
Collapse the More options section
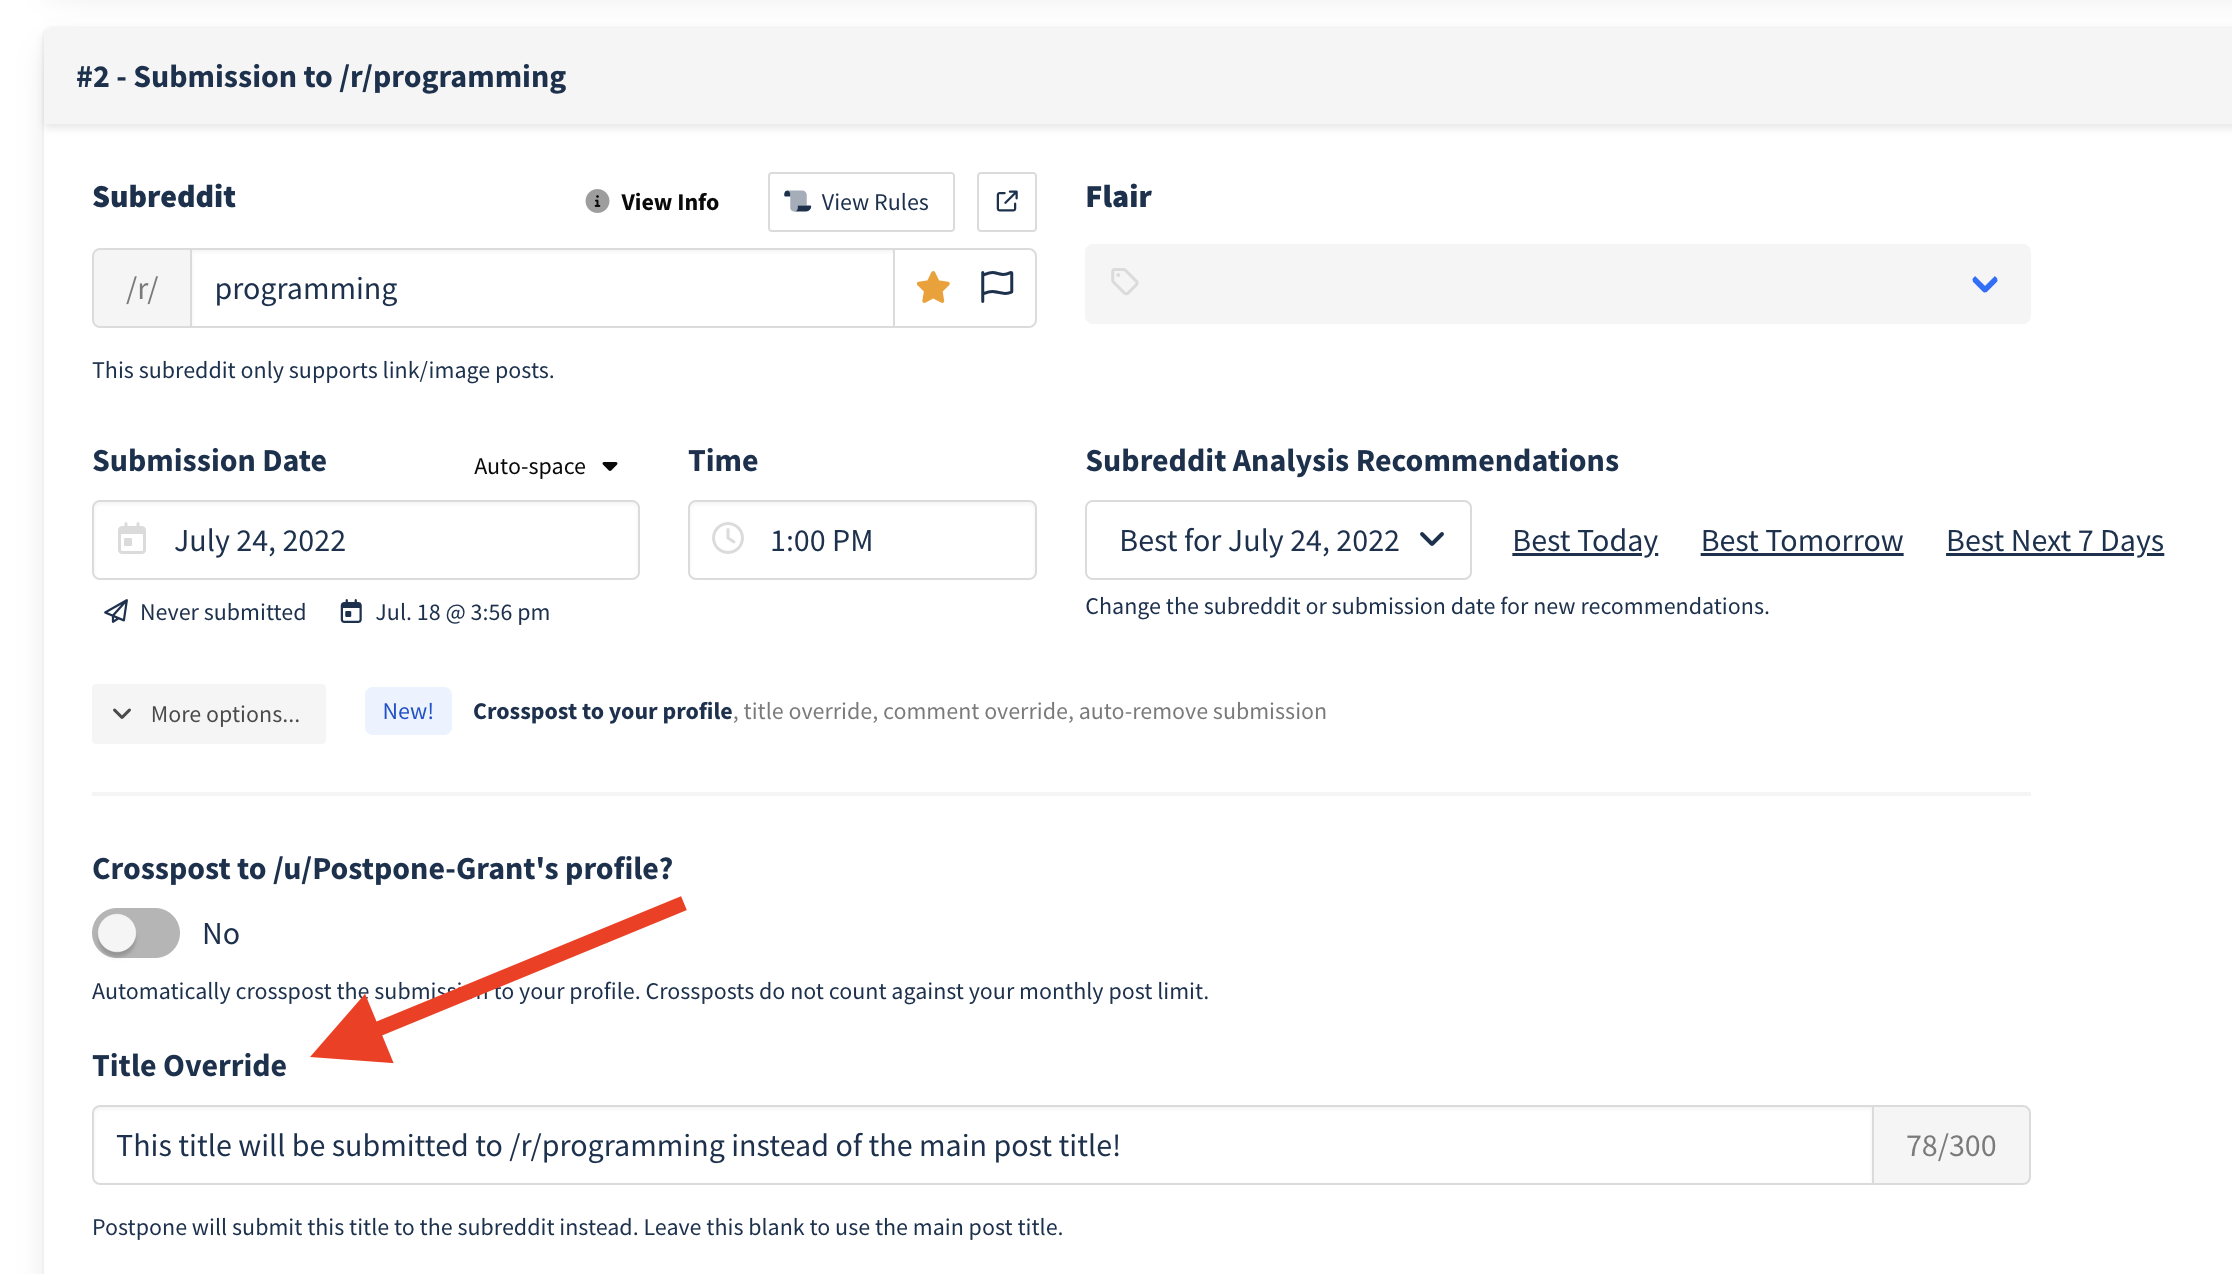point(208,713)
